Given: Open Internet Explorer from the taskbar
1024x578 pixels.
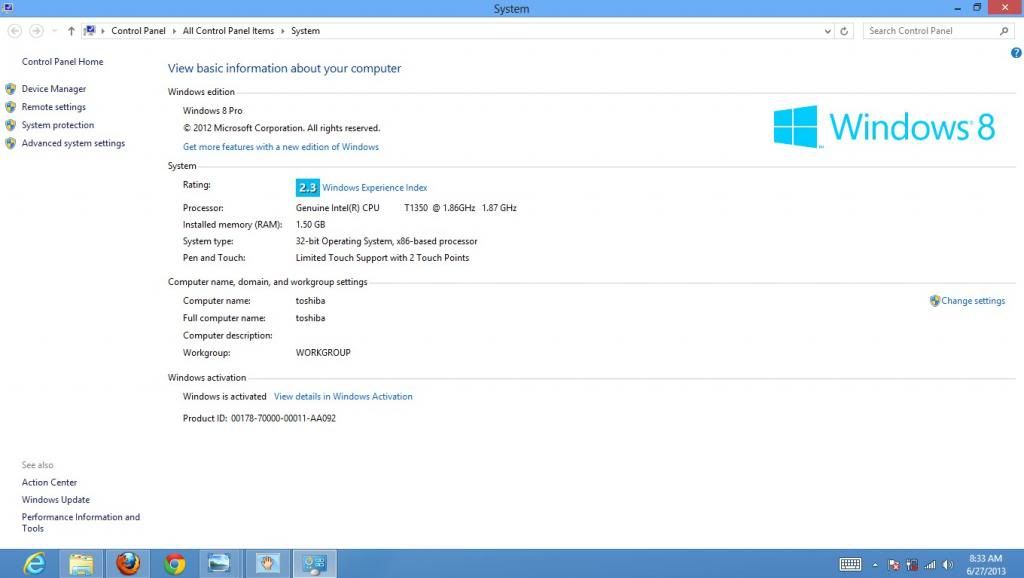Looking at the screenshot, I should pyautogui.click(x=34, y=563).
